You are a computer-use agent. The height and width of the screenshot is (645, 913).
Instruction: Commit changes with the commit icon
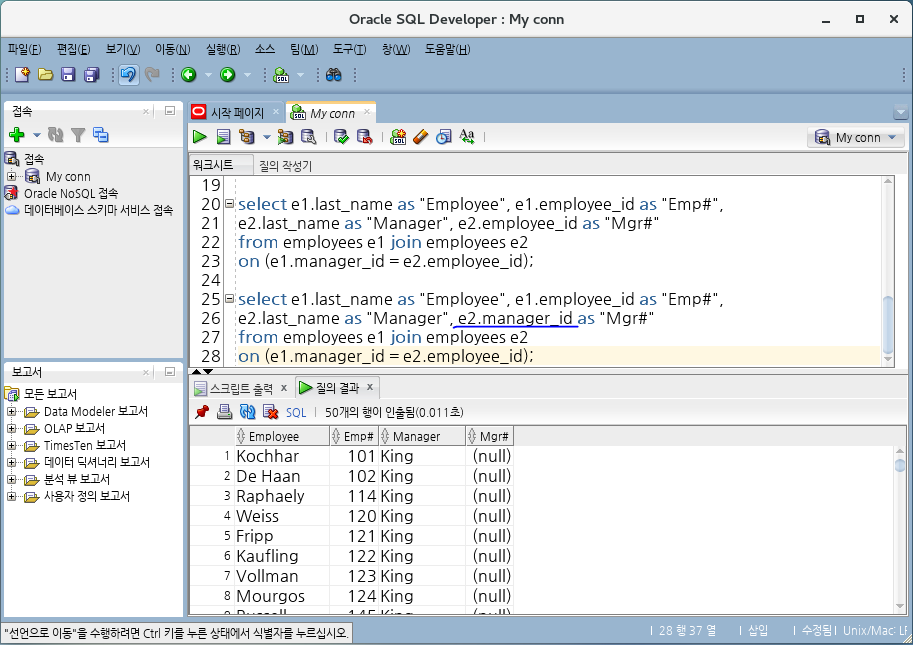tap(341, 137)
